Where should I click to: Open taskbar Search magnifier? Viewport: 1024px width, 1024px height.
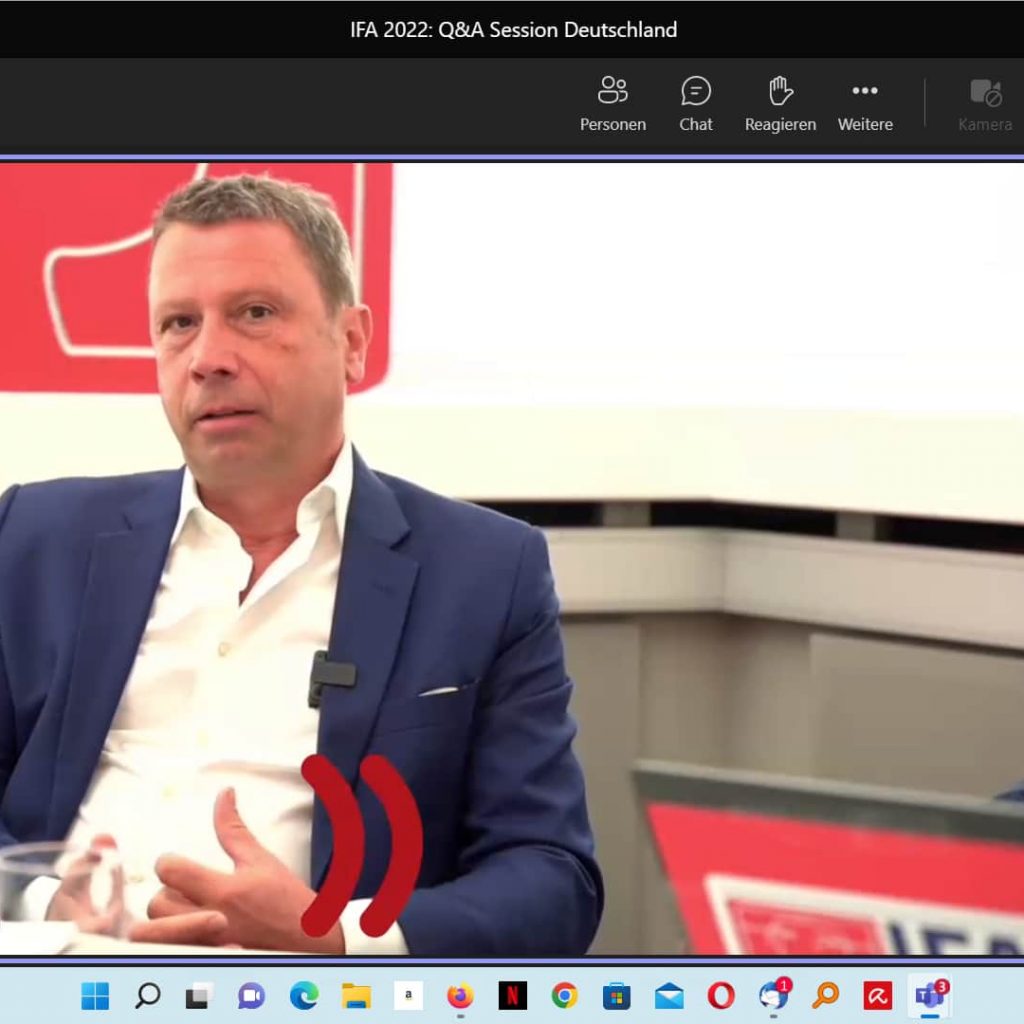point(148,995)
